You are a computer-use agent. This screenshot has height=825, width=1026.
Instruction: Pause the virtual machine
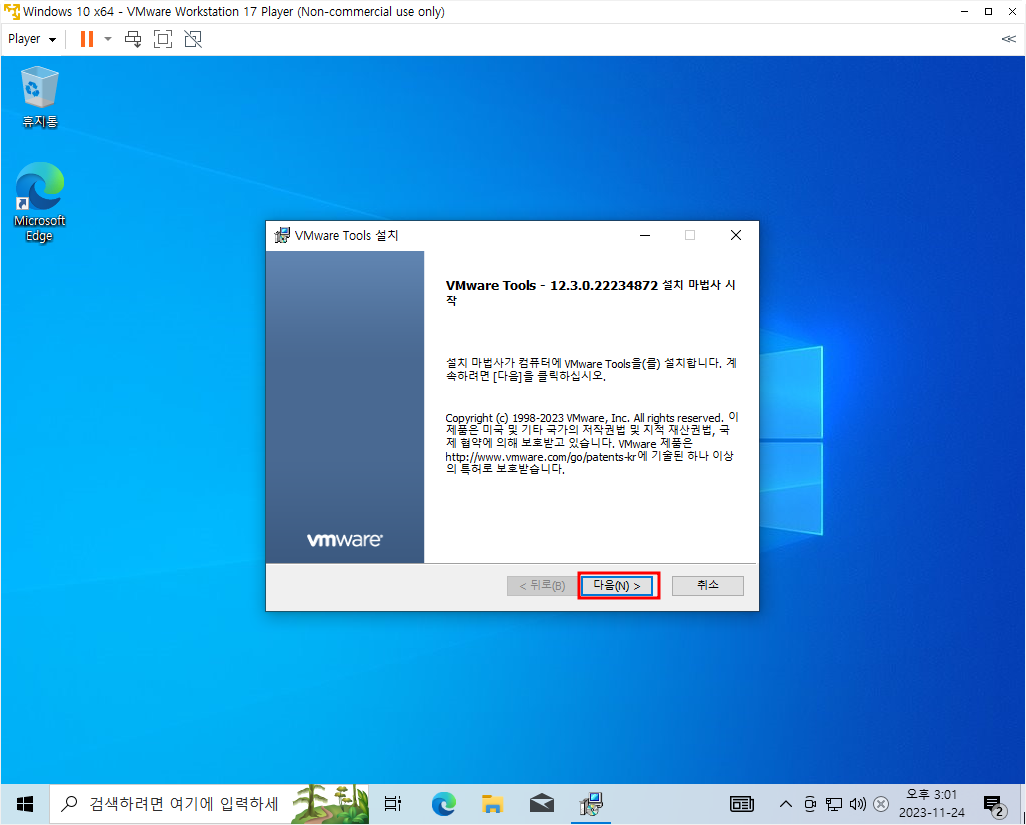(x=86, y=39)
